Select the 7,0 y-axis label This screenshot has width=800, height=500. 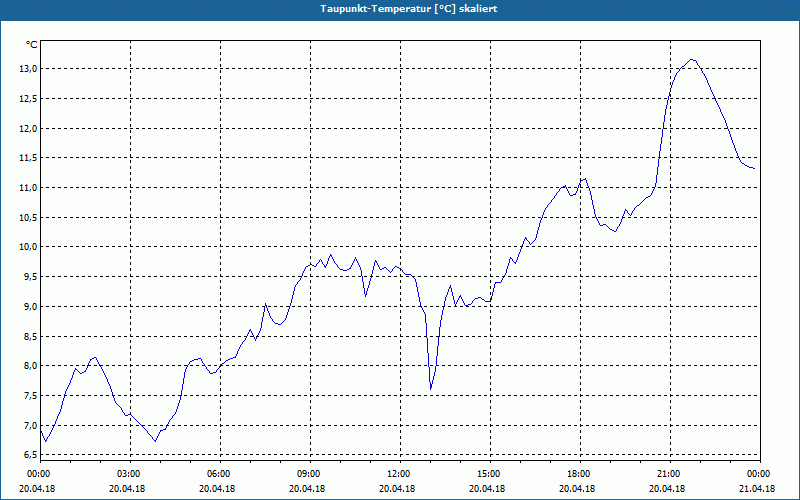click(x=31, y=426)
